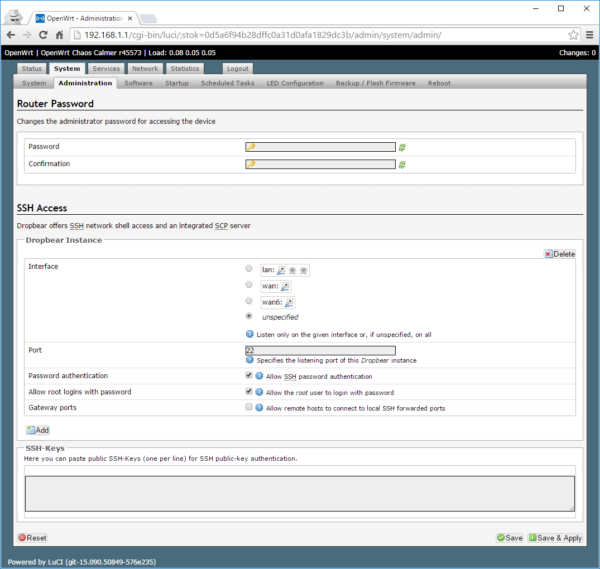Reveal the Confirmation field using the green icon
600x569 pixels.
402,164
